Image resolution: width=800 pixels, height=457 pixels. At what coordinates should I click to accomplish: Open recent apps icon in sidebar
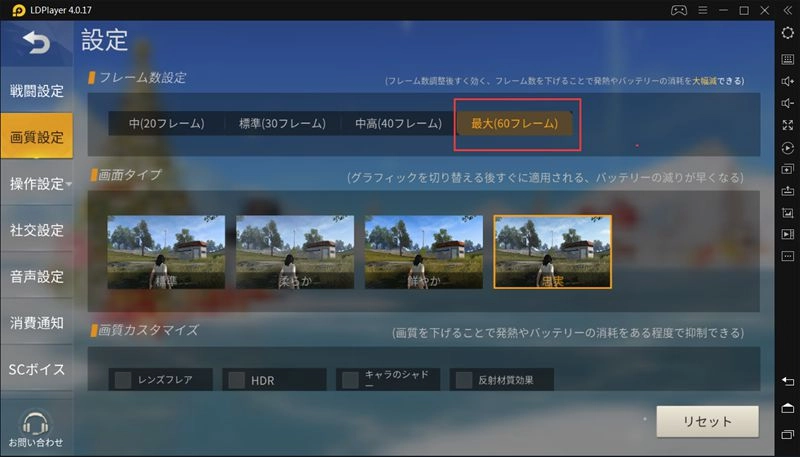click(788, 435)
